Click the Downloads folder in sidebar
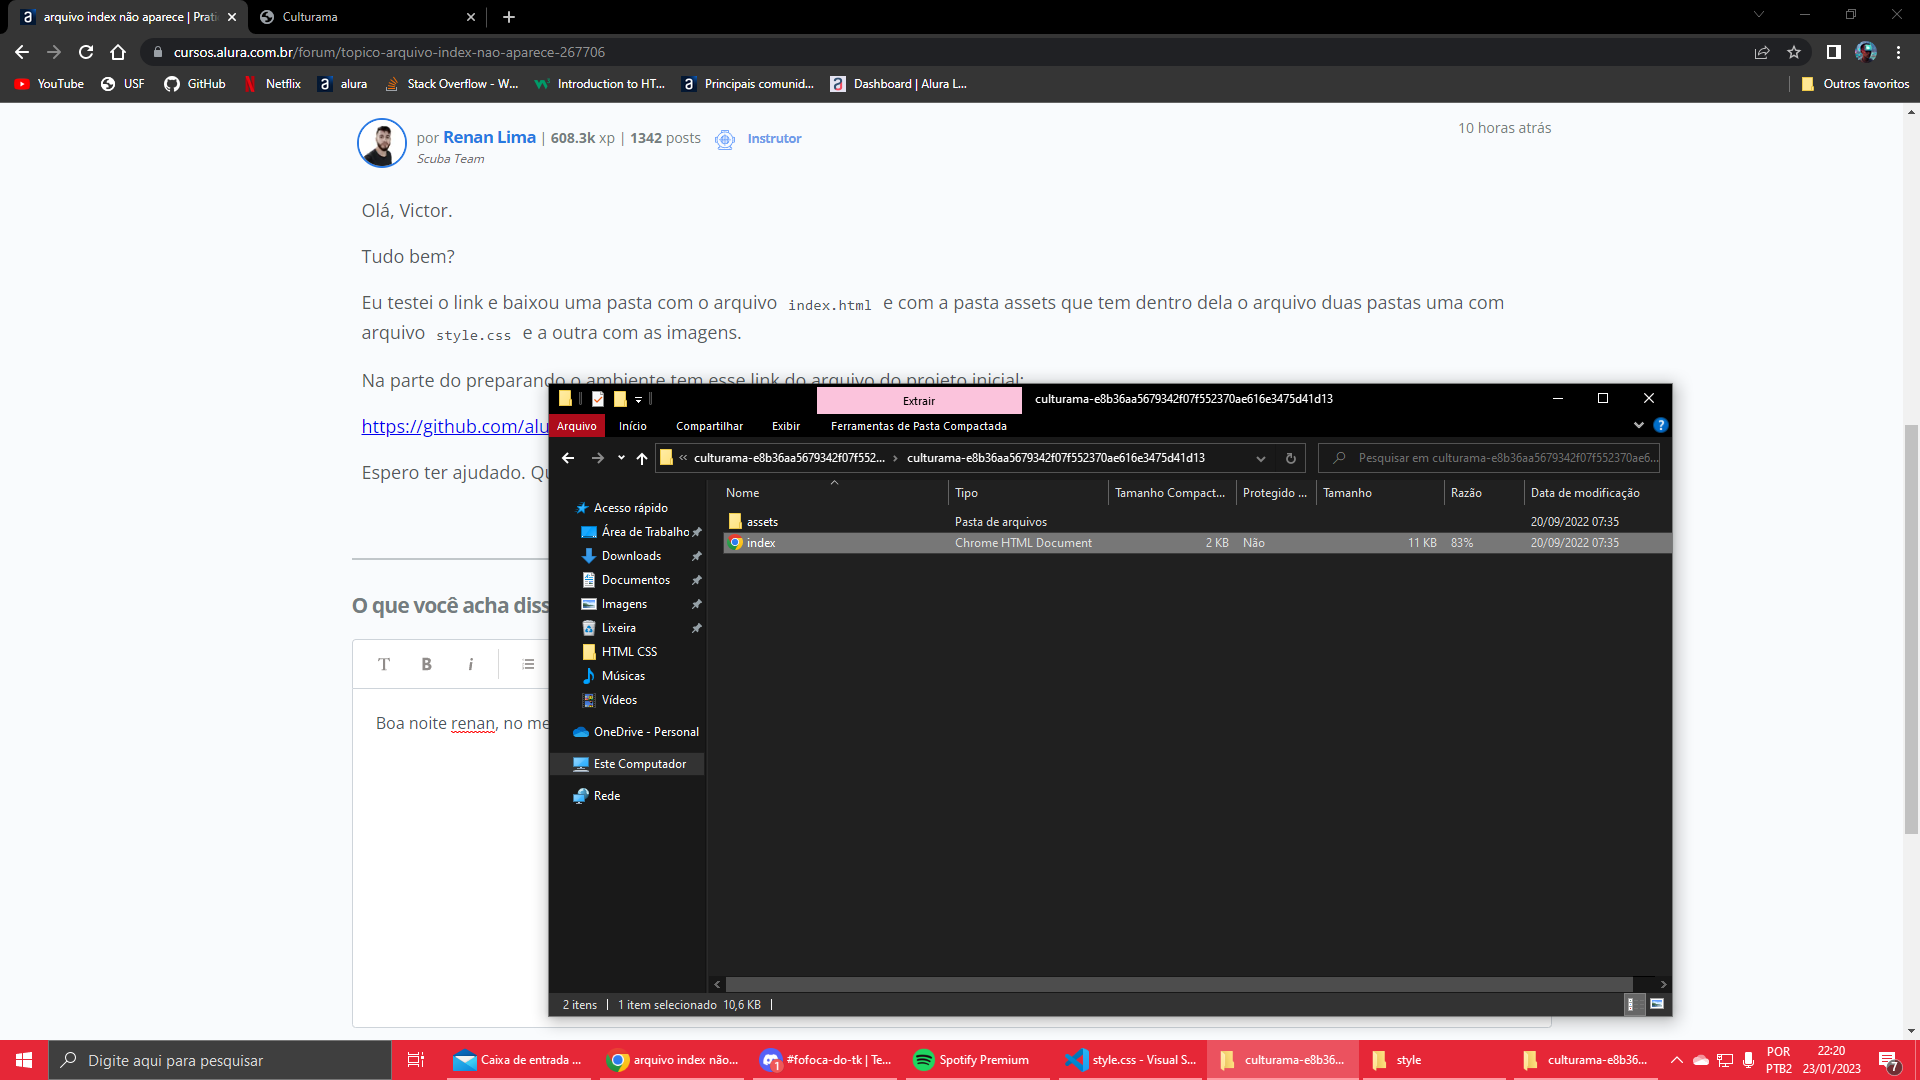This screenshot has height=1080, width=1920. [x=632, y=555]
